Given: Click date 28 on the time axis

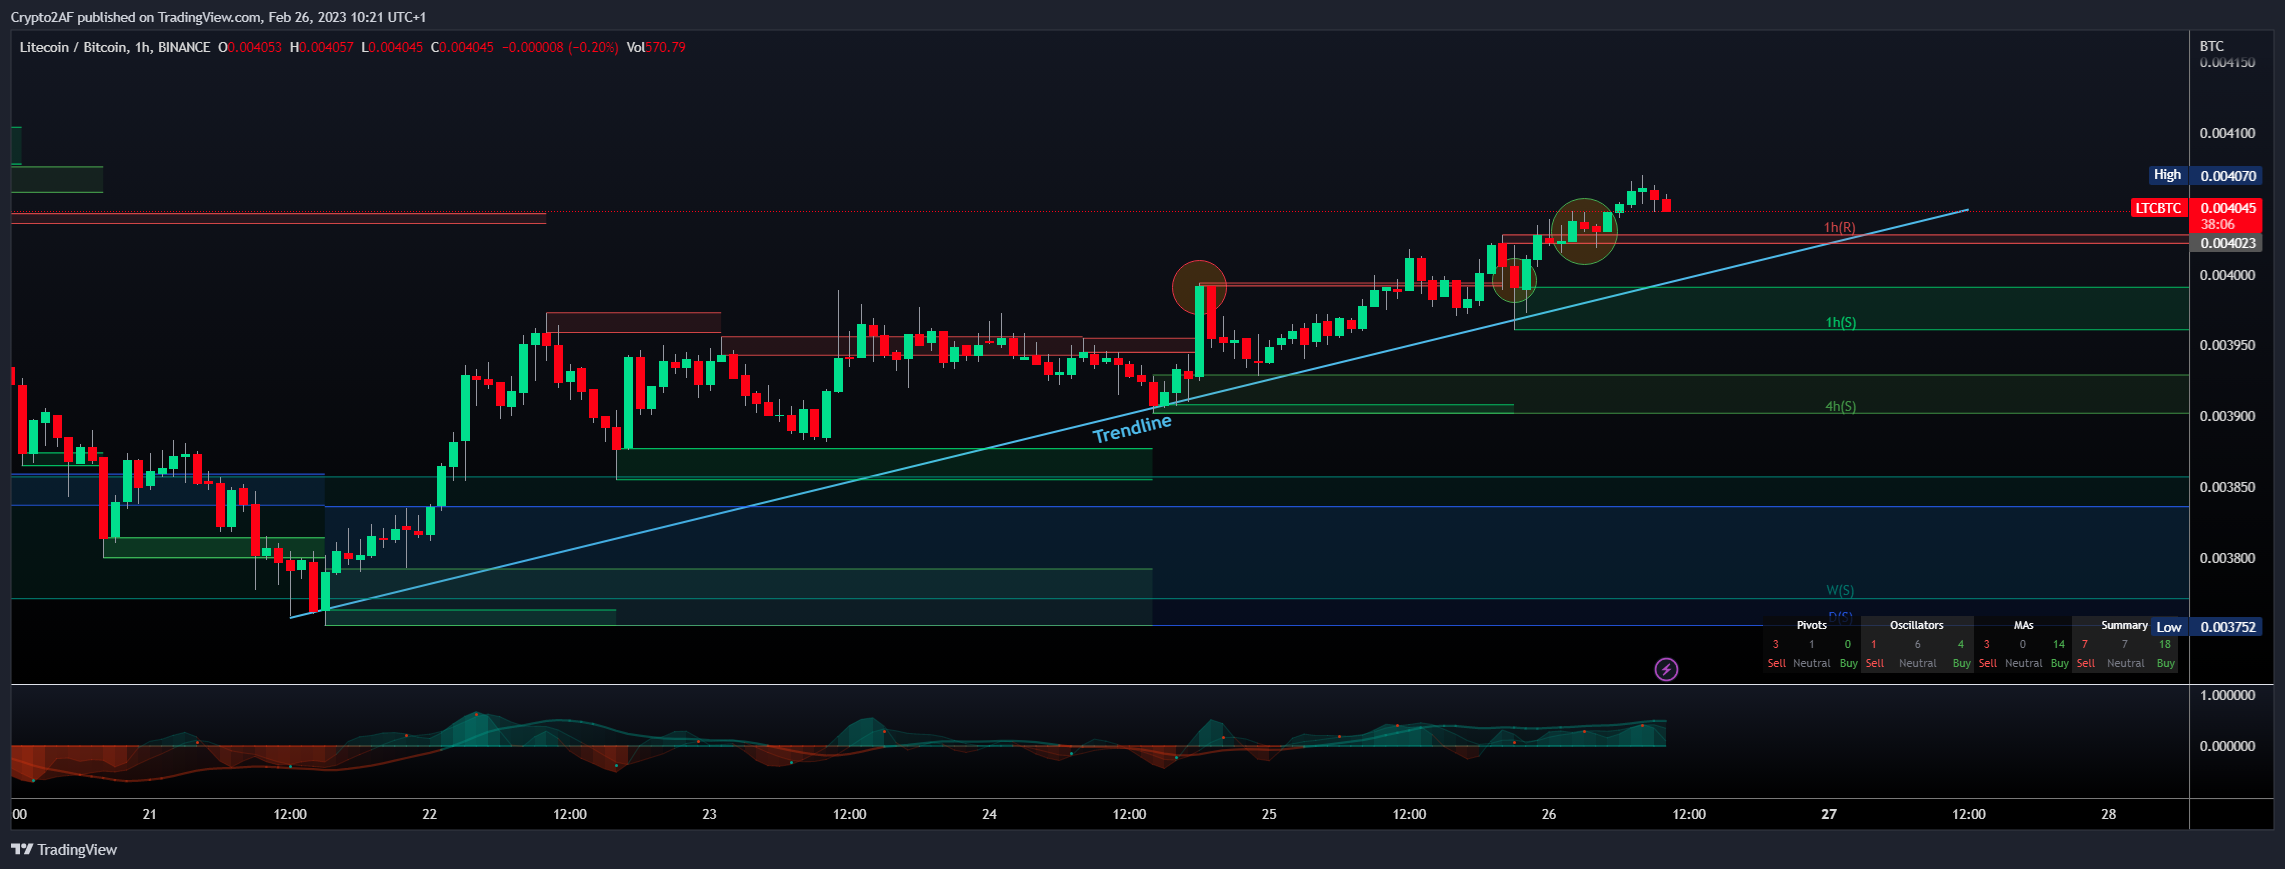Looking at the screenshot, I should click(2108, 814).
